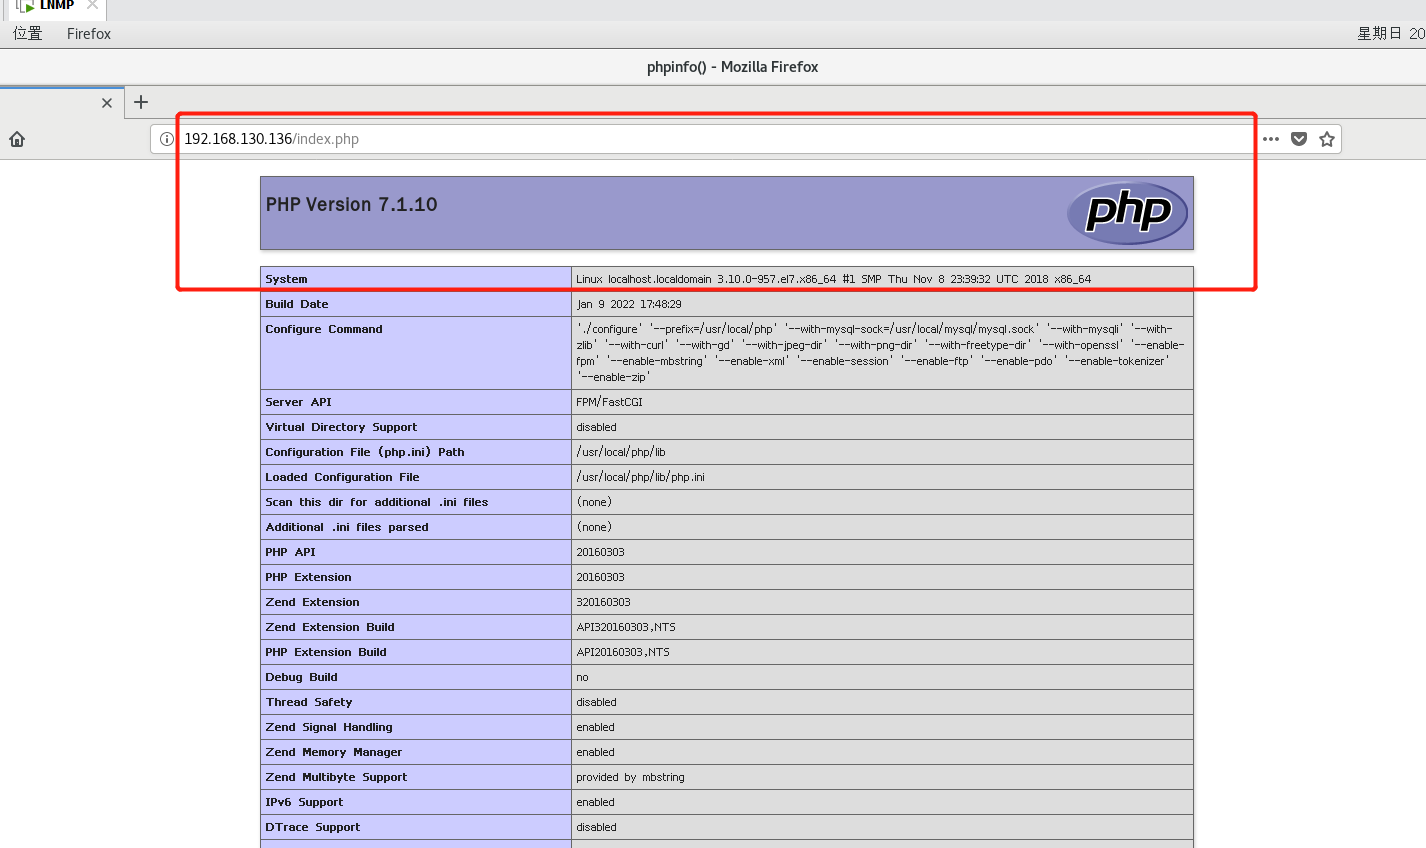Click the Debug Build label

pos(301,677)
